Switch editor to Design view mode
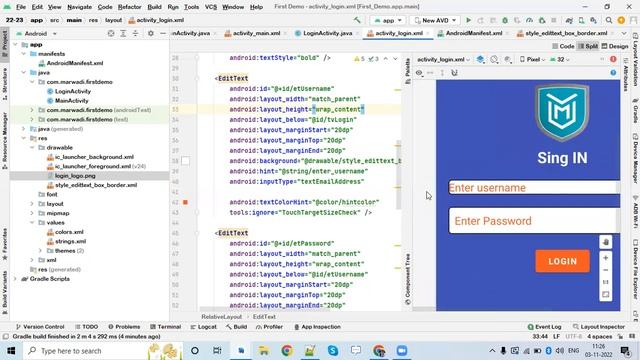The image size is (640, 360). tap(615, 47)
